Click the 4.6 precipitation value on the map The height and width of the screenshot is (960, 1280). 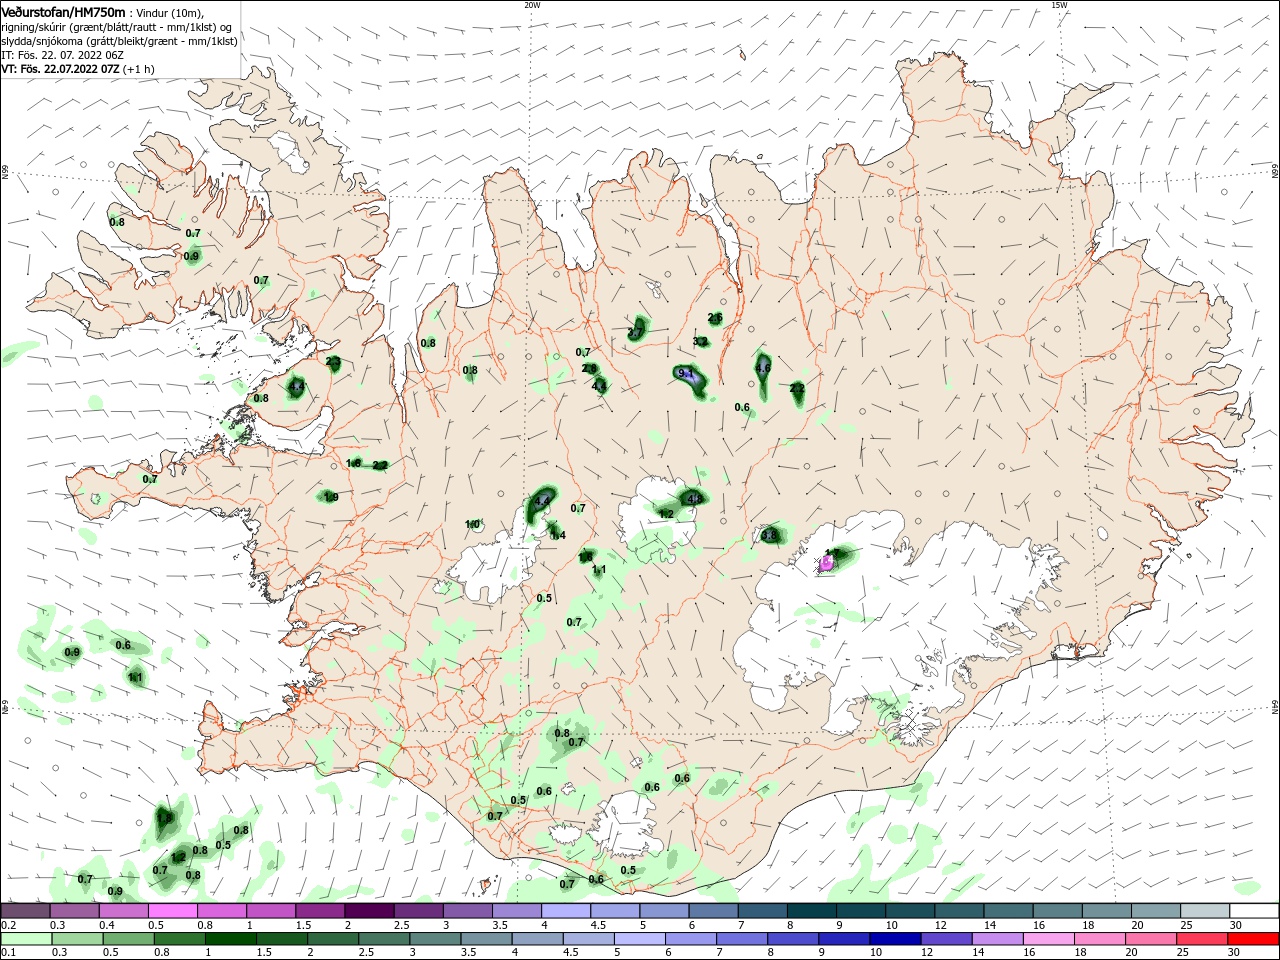coord(763,368)
